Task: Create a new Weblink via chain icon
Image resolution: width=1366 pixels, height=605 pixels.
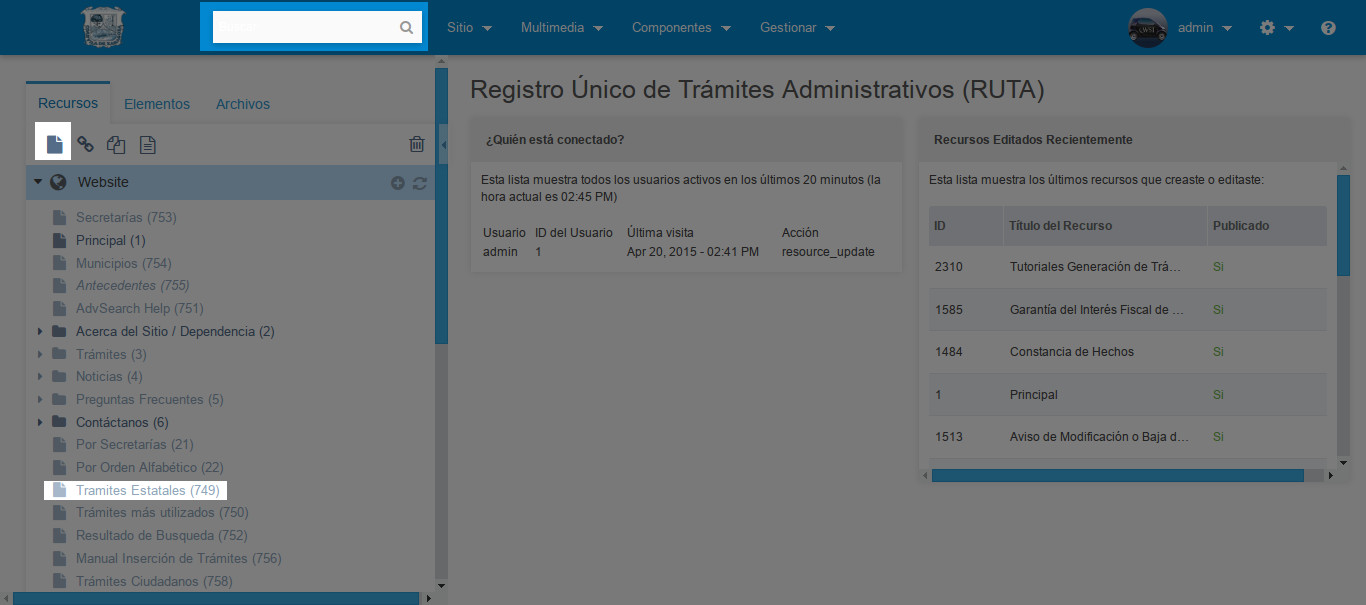Action: pyautogui.click(x=86, y=144)
